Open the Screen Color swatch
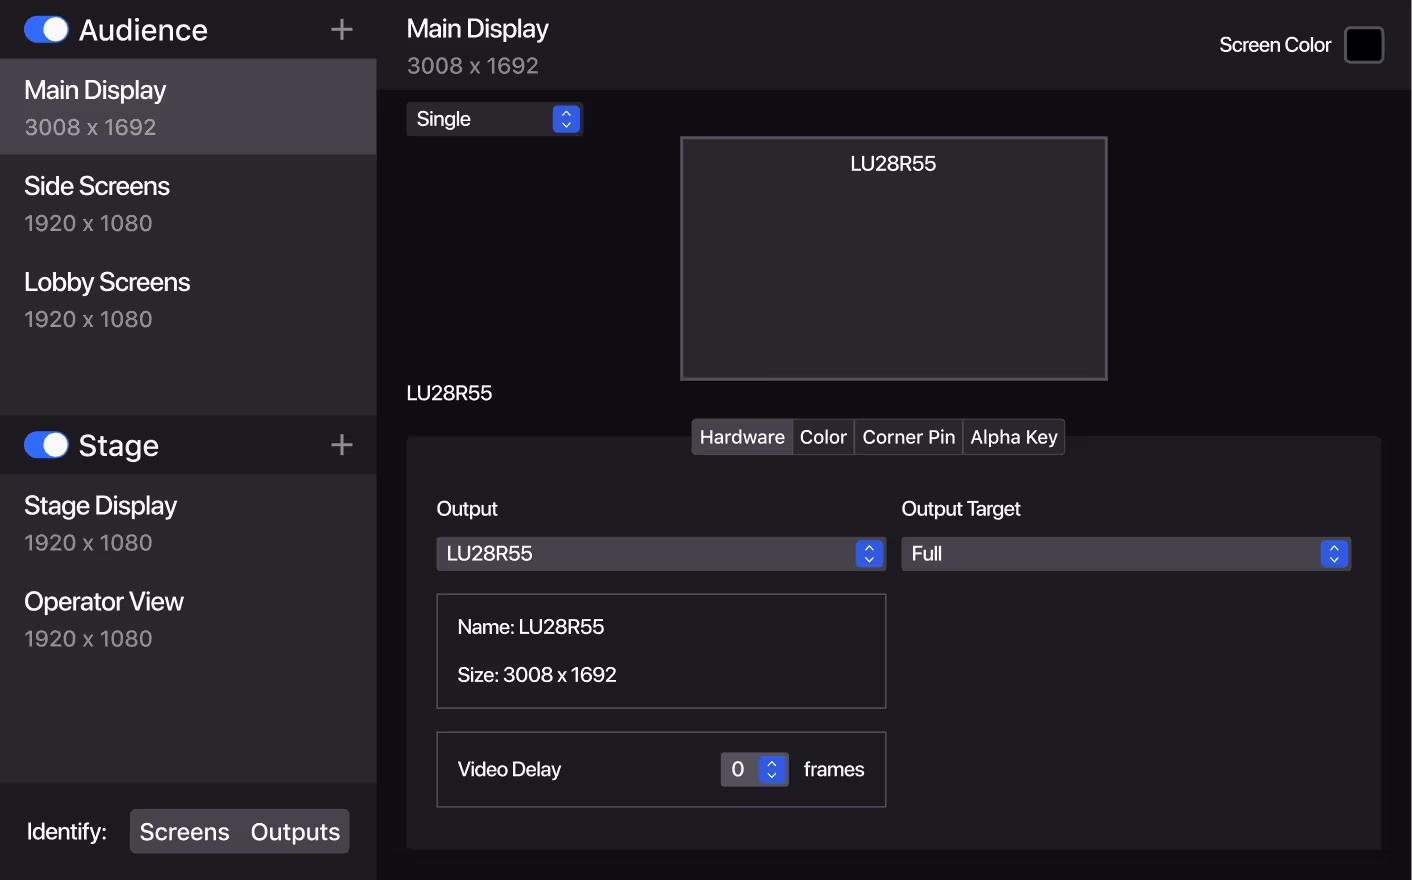 click(1363, 45)
